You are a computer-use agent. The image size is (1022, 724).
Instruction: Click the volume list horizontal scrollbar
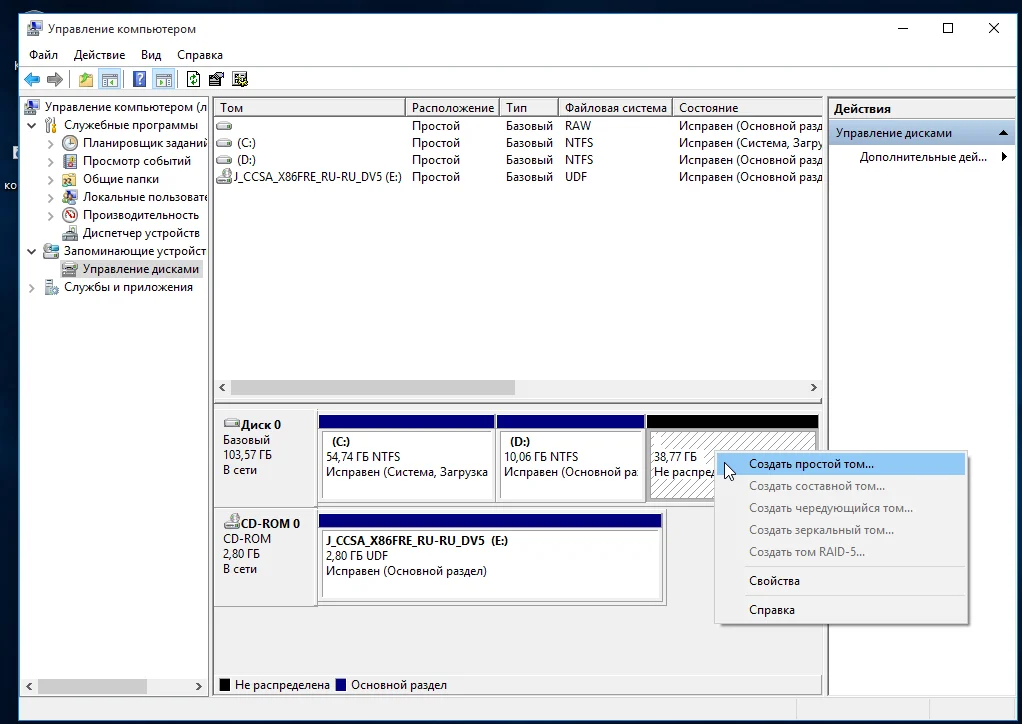tap(372, 387)
